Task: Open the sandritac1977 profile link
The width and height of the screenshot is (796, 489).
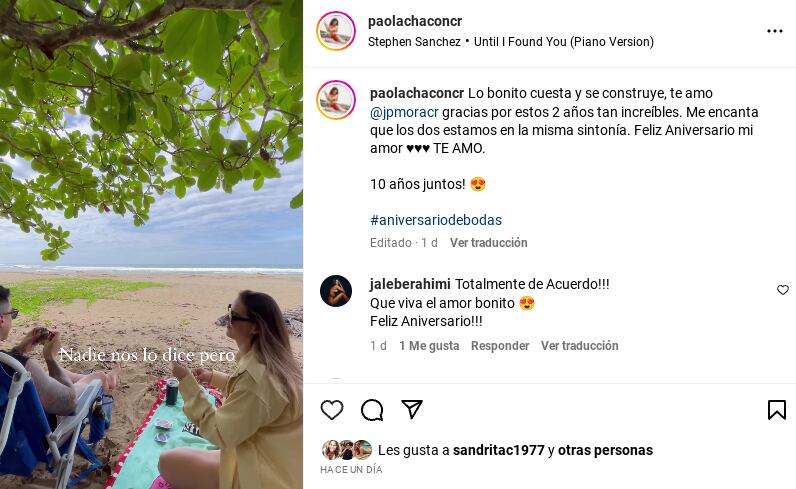Action: click(499, 450)
